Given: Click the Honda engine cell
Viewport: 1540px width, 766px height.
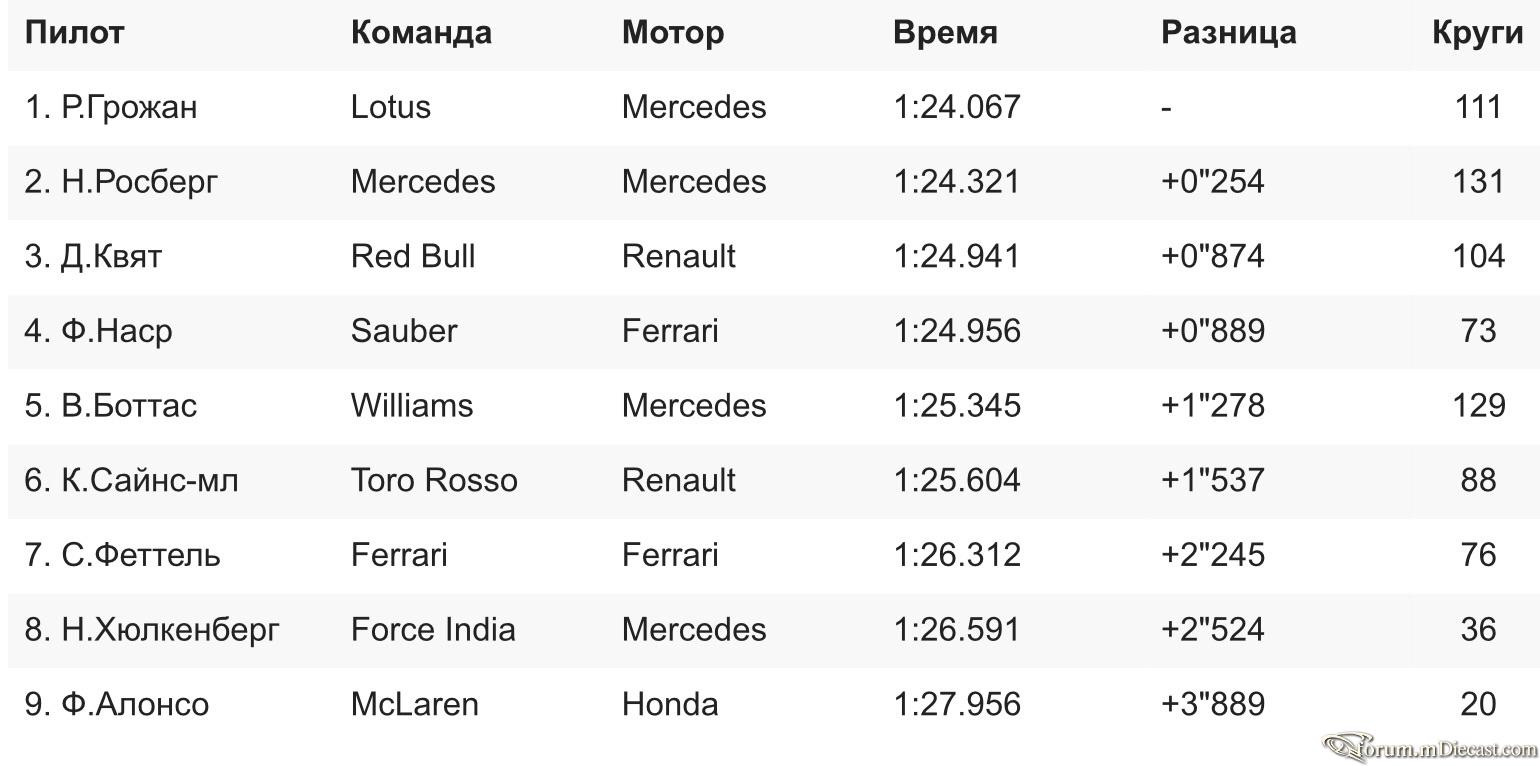Looking at the screenshot, I should tap(670, 704).
